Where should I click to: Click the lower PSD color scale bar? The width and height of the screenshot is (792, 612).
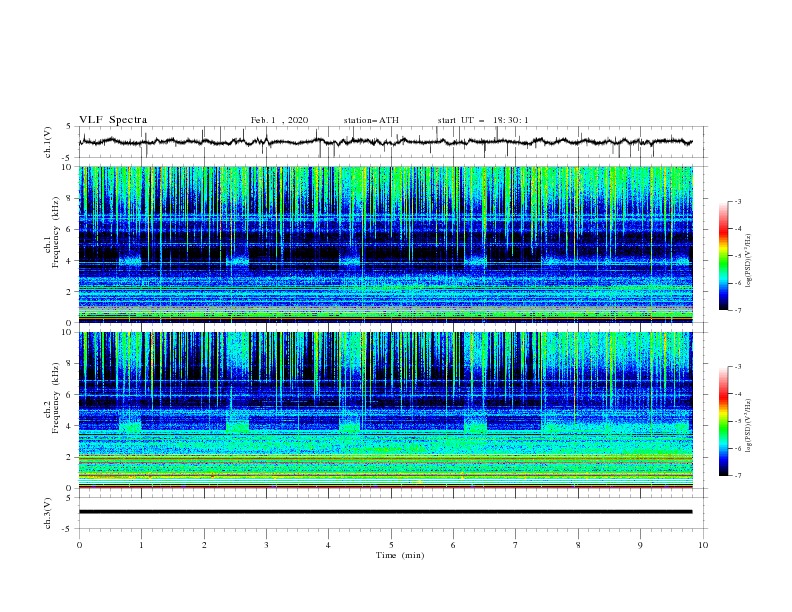(723, 421)
